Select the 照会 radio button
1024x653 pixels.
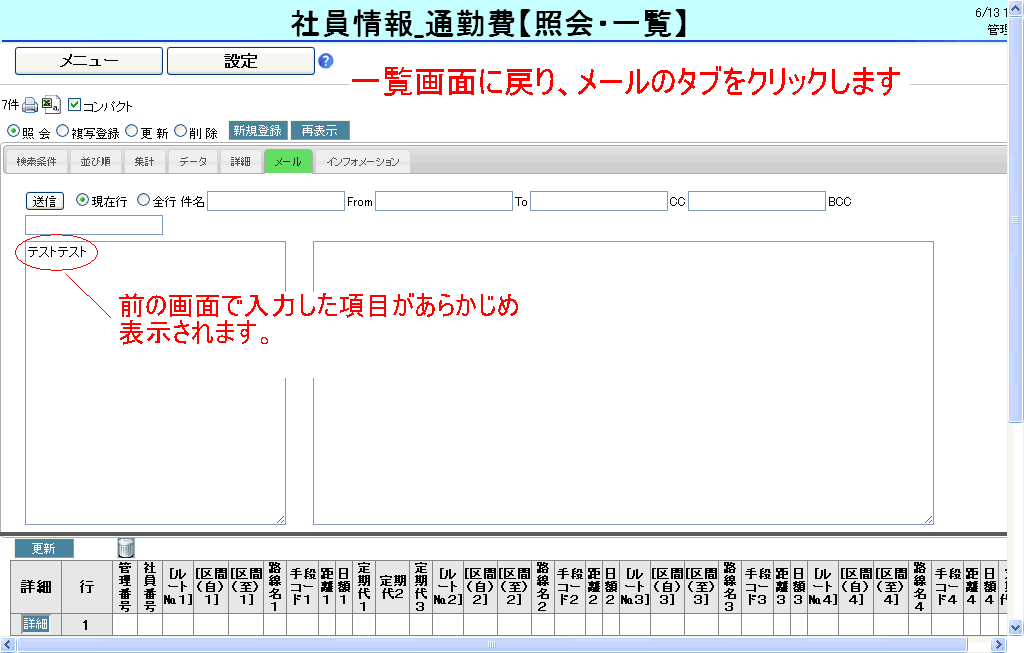[x=13, y=131]
